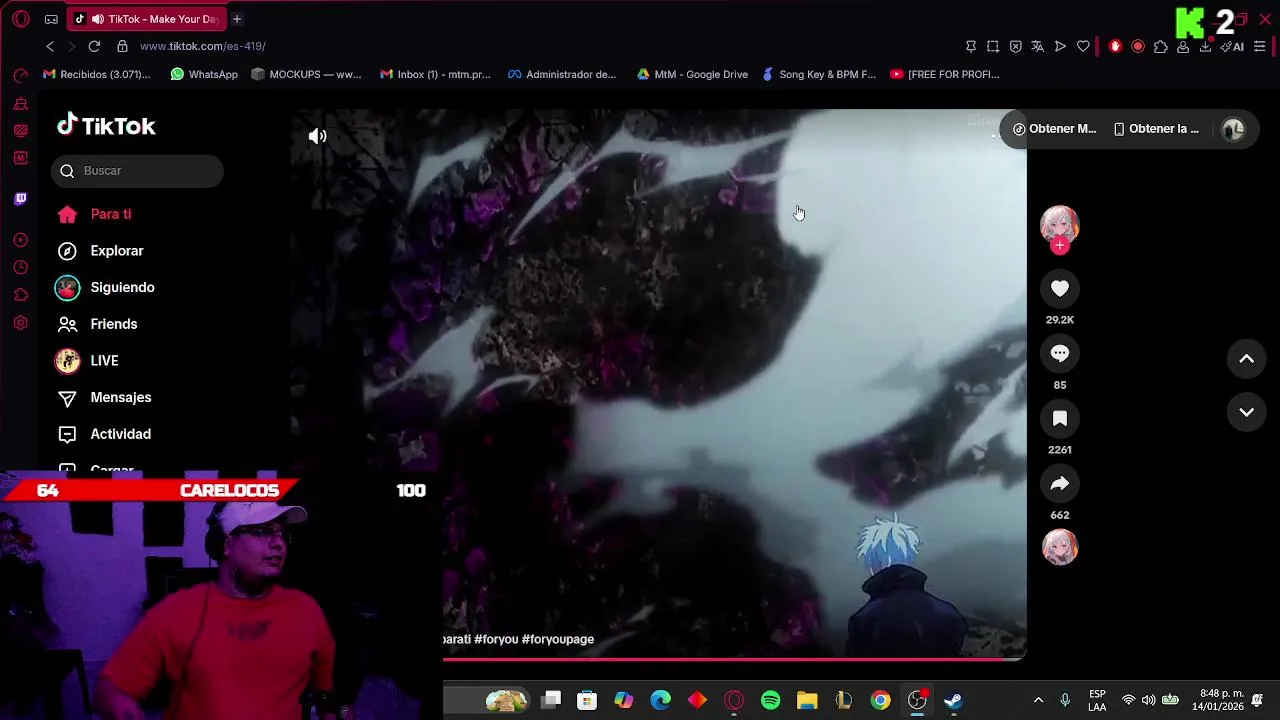This screenshot has width=1280, height=720.
Task: Click the translate page icon
Action: tap(1037, 46)
